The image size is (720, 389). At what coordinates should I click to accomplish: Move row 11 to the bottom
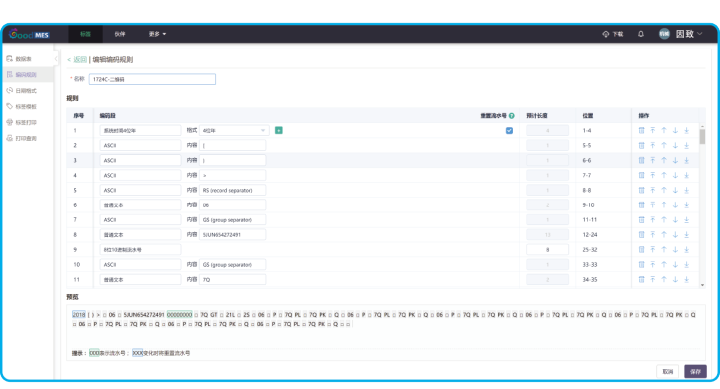pyautogui.click(x=686, y=279)
